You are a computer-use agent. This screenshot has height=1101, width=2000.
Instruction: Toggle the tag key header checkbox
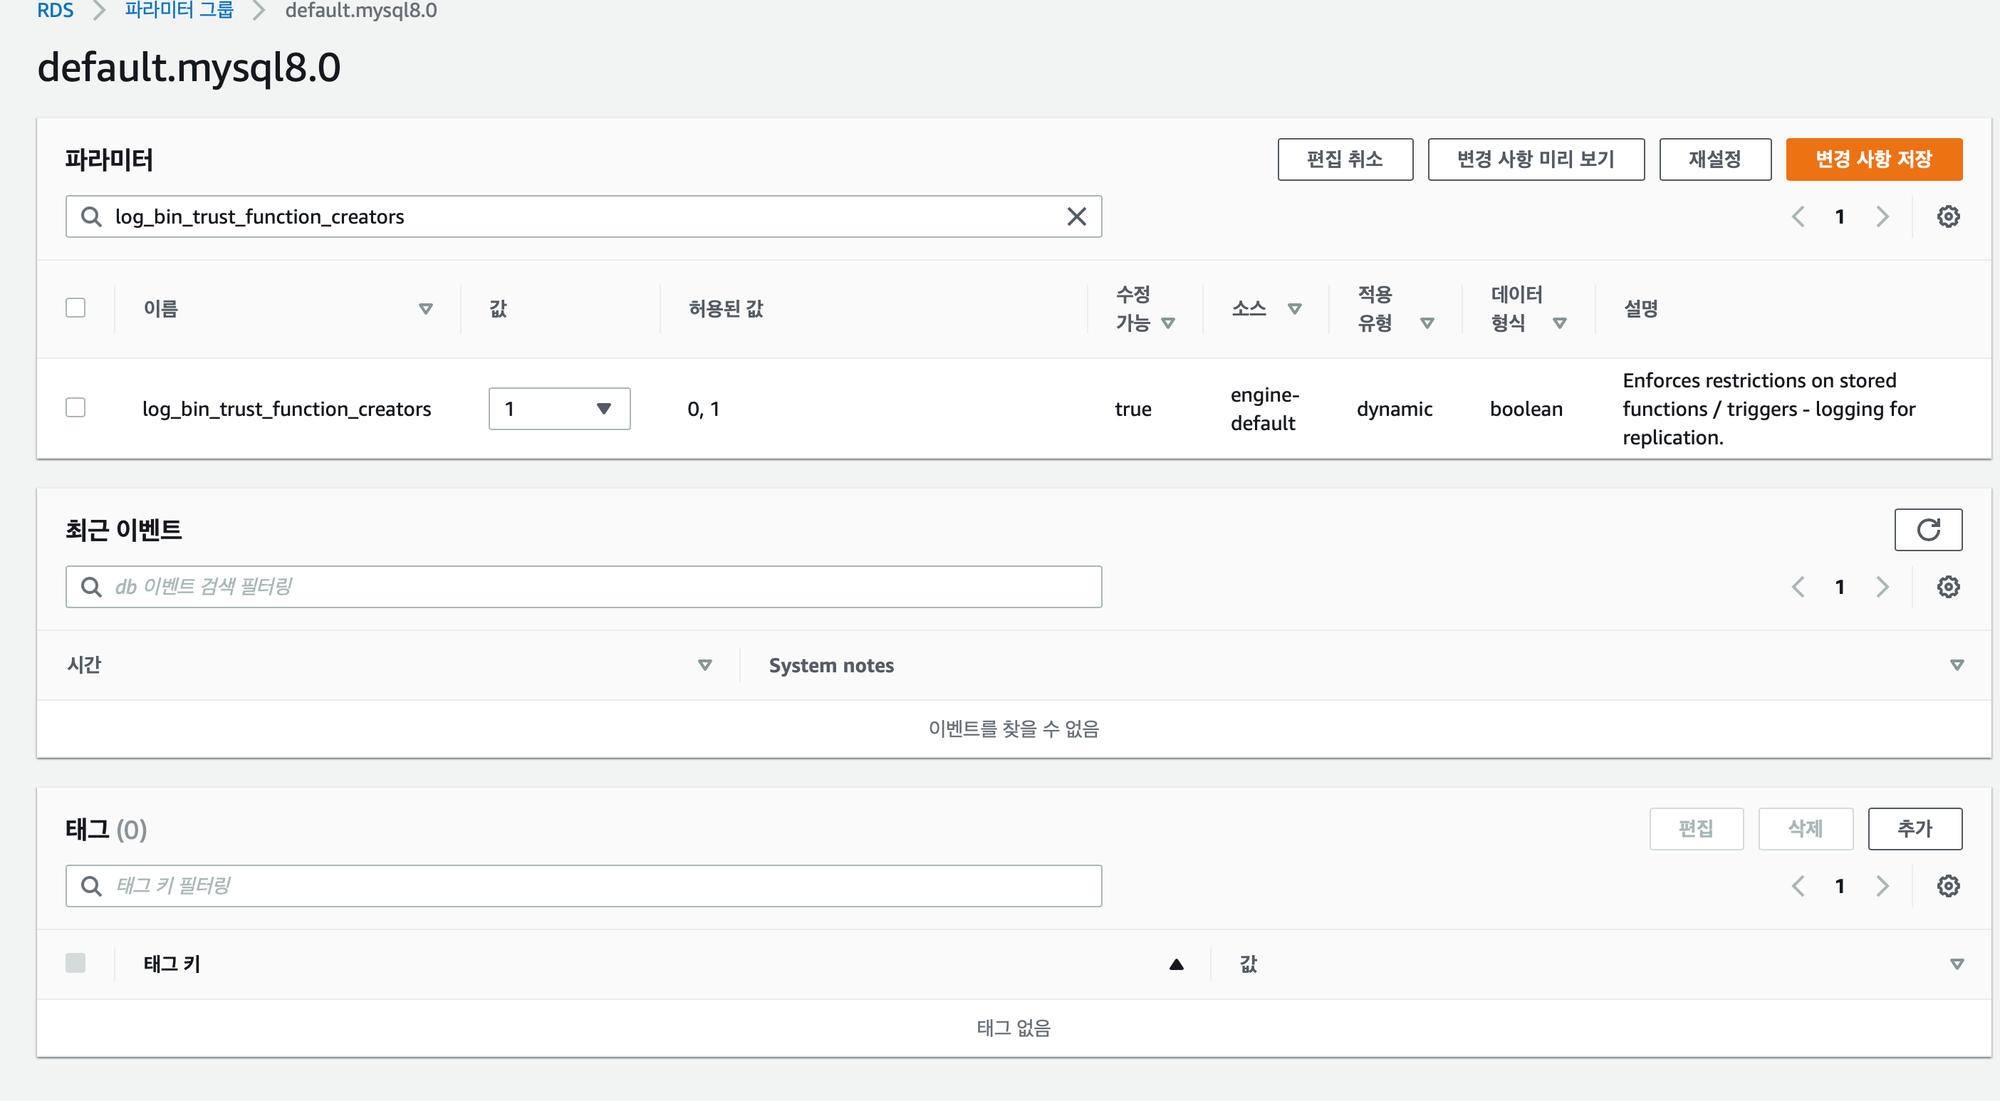click(76, 963)
